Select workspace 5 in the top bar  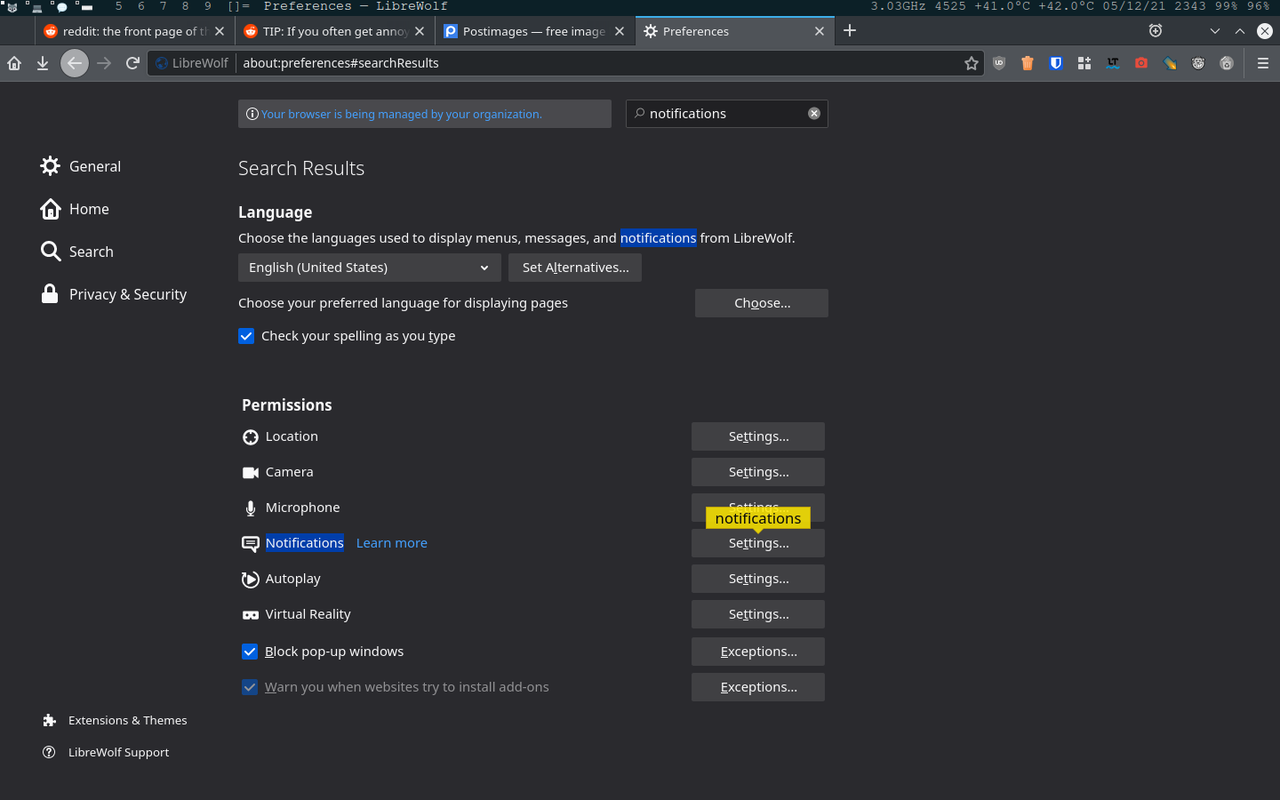(x=119, y=6)
